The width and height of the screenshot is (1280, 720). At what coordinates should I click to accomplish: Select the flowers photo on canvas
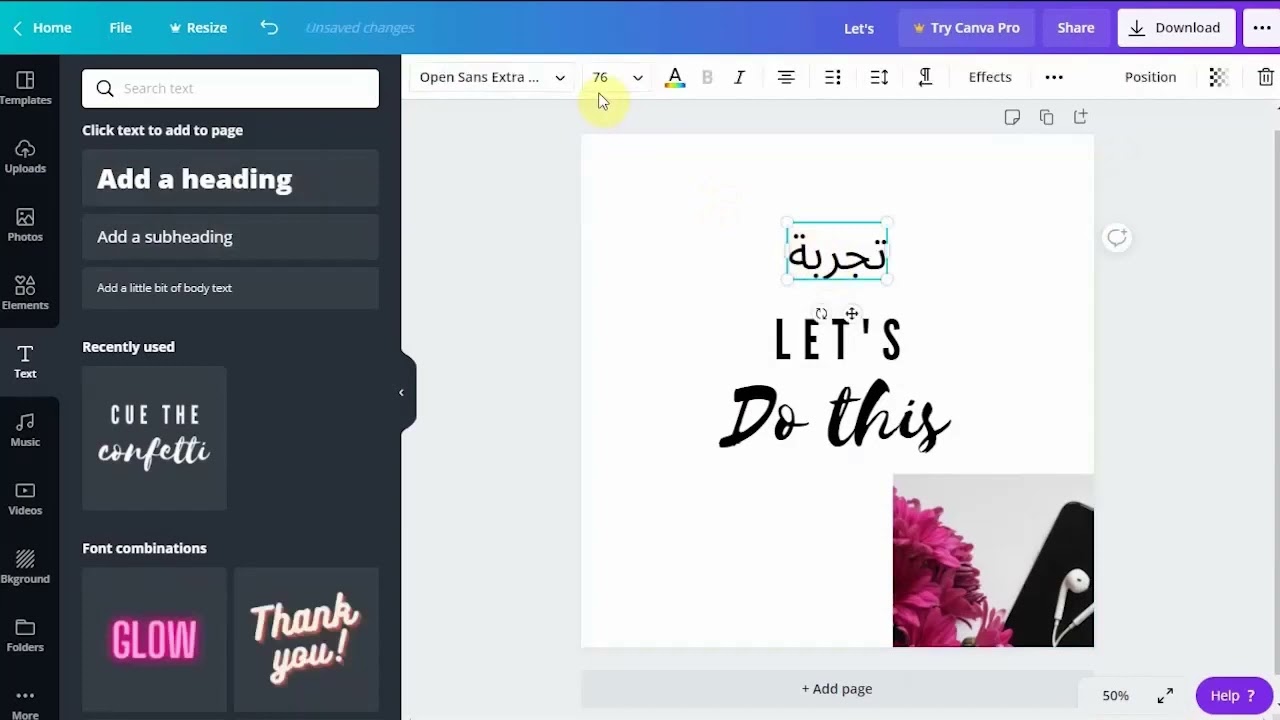tap(993, 560)
